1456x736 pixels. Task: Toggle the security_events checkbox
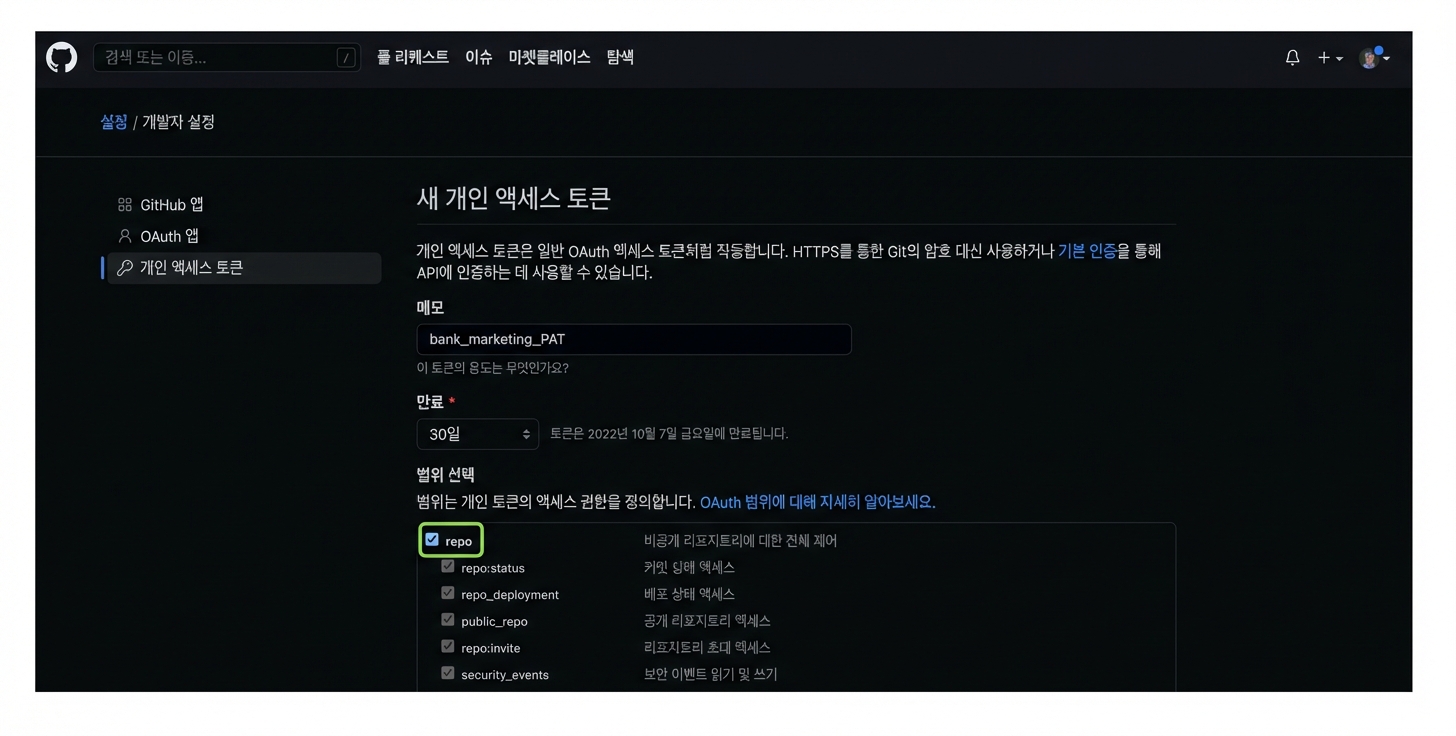click(x=448, y=673)
